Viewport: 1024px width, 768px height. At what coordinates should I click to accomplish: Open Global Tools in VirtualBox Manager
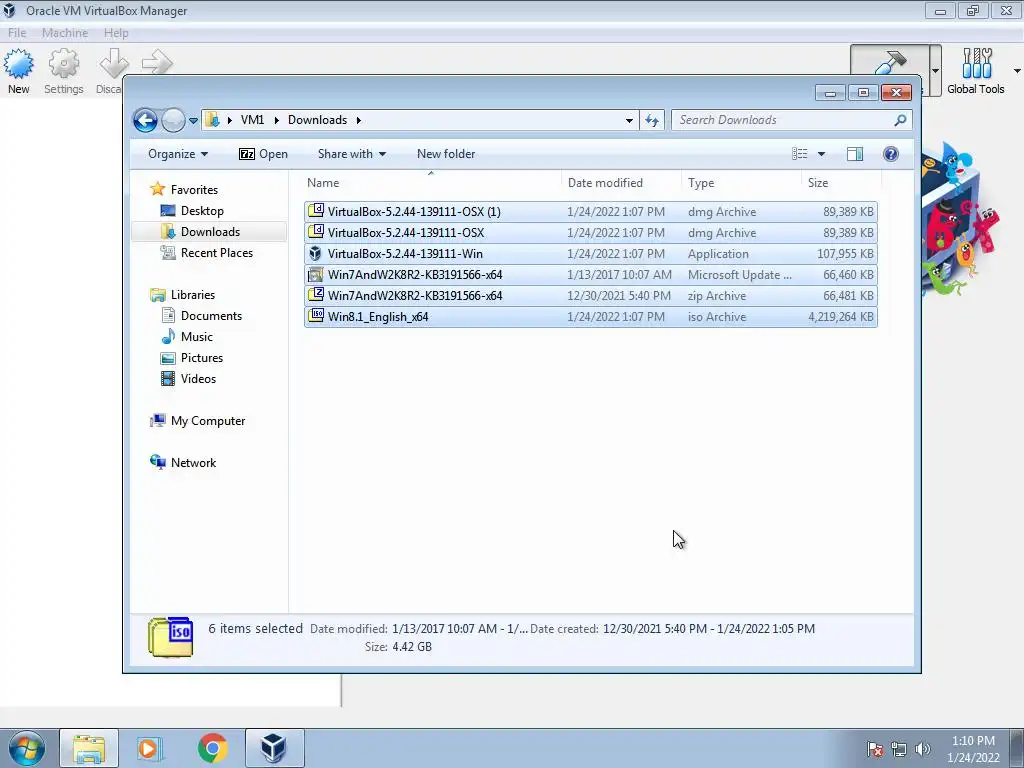click(976, 72)
